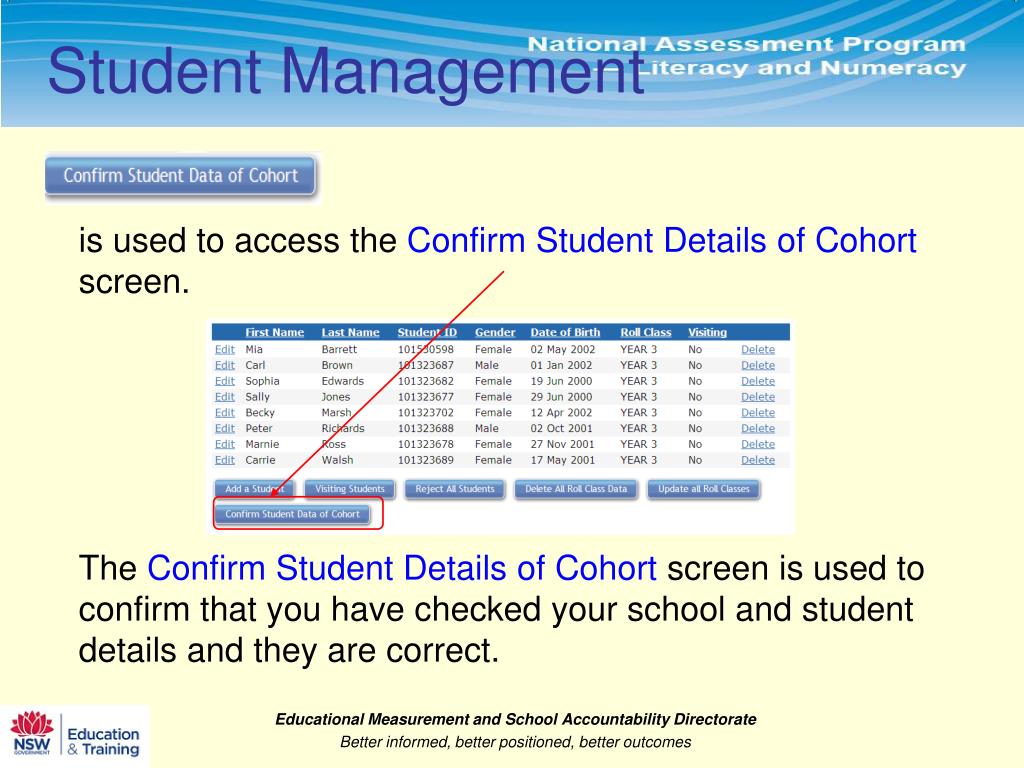The width and height of the screenshot is (1024, 768).
Task: Sort by Student ID column header
Action: [x=427, y=332]
